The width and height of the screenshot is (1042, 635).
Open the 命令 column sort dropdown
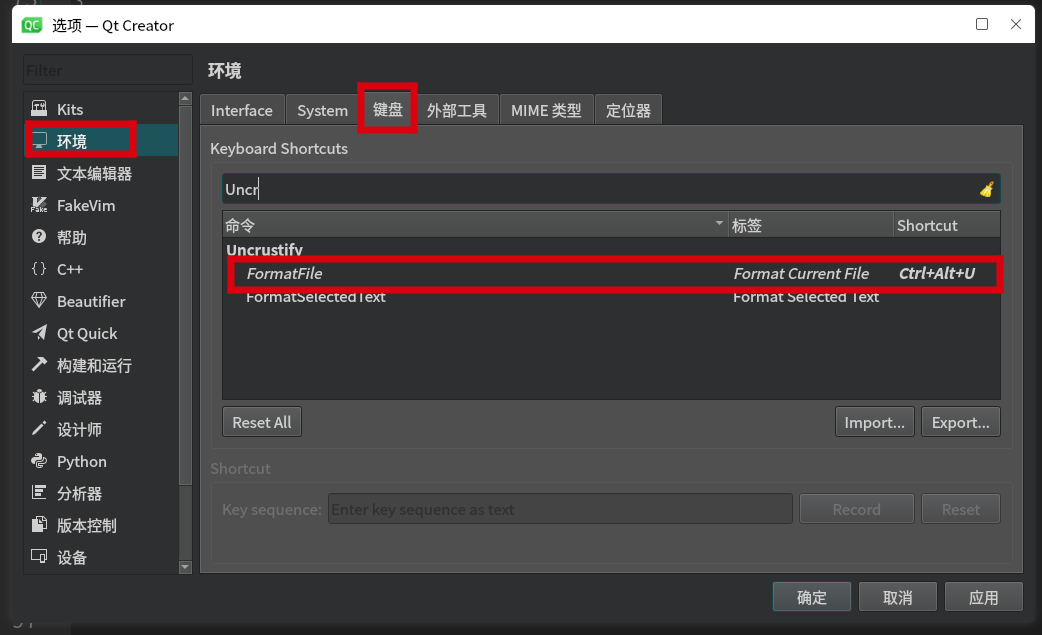coord(717,224)
